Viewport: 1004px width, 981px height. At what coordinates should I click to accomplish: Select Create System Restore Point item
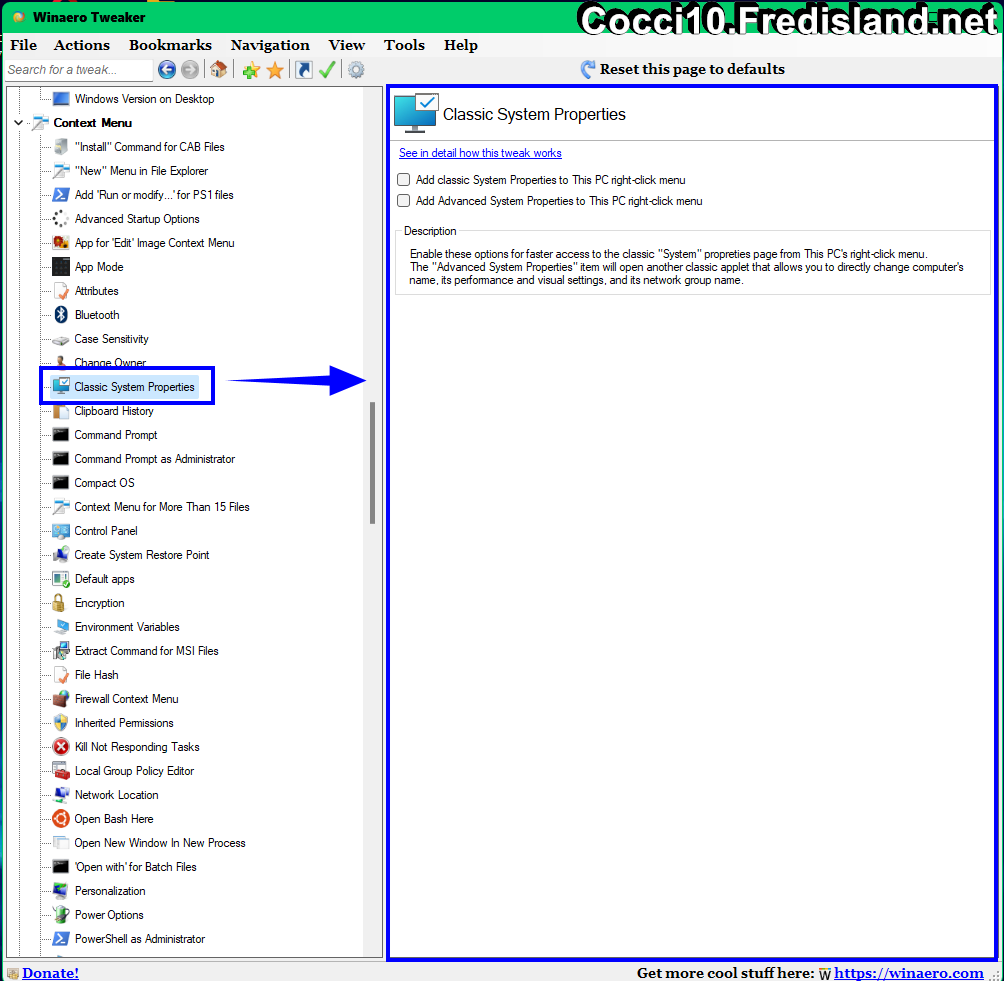(x=142, y=555)
